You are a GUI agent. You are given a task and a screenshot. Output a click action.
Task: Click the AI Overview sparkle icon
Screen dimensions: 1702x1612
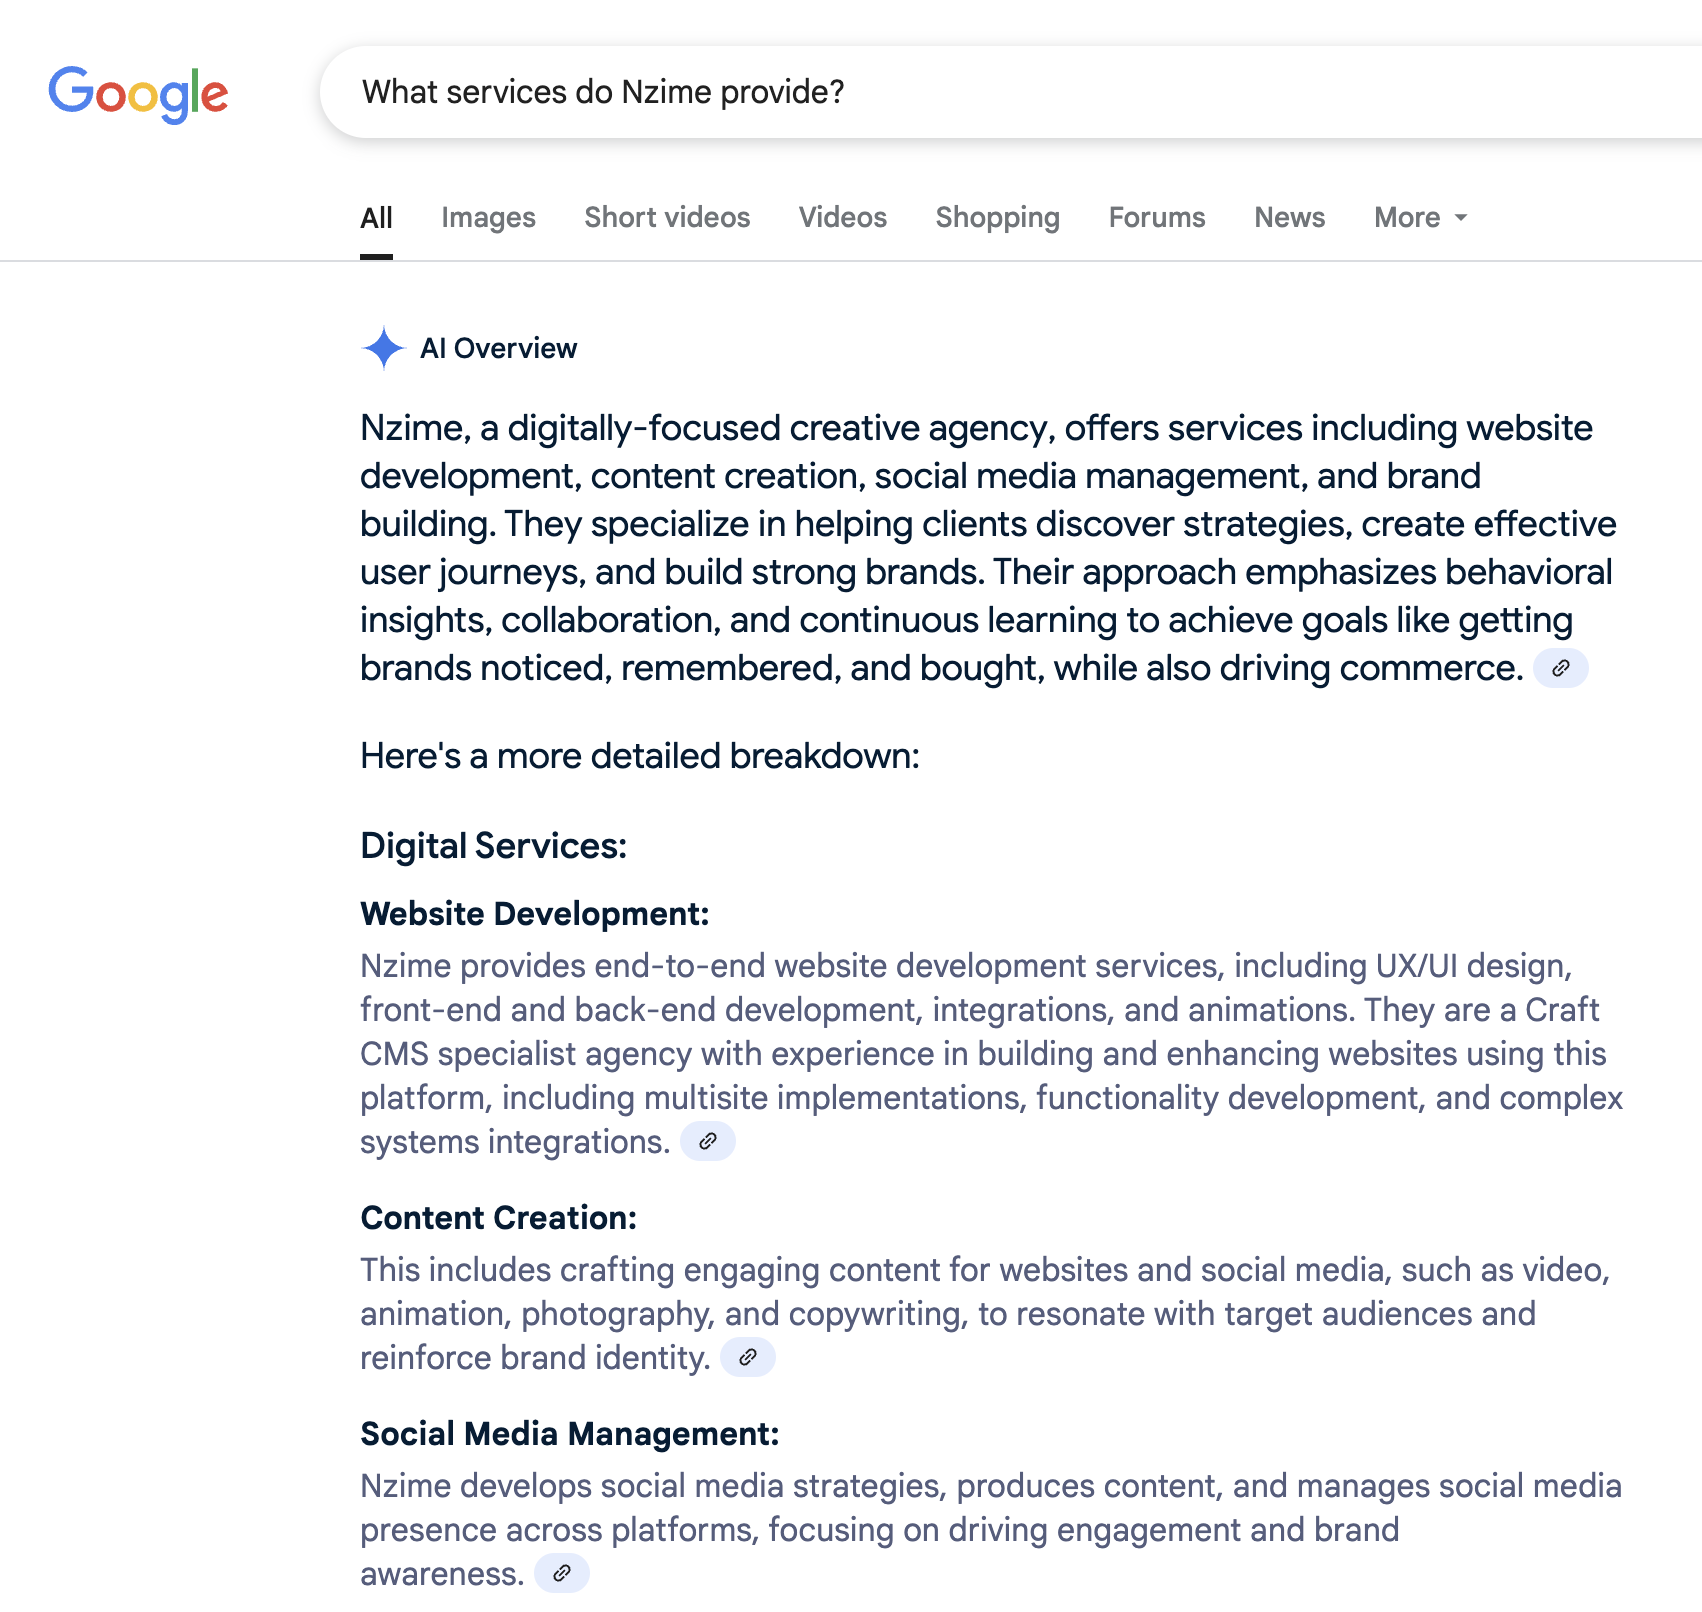pos(383,348)
